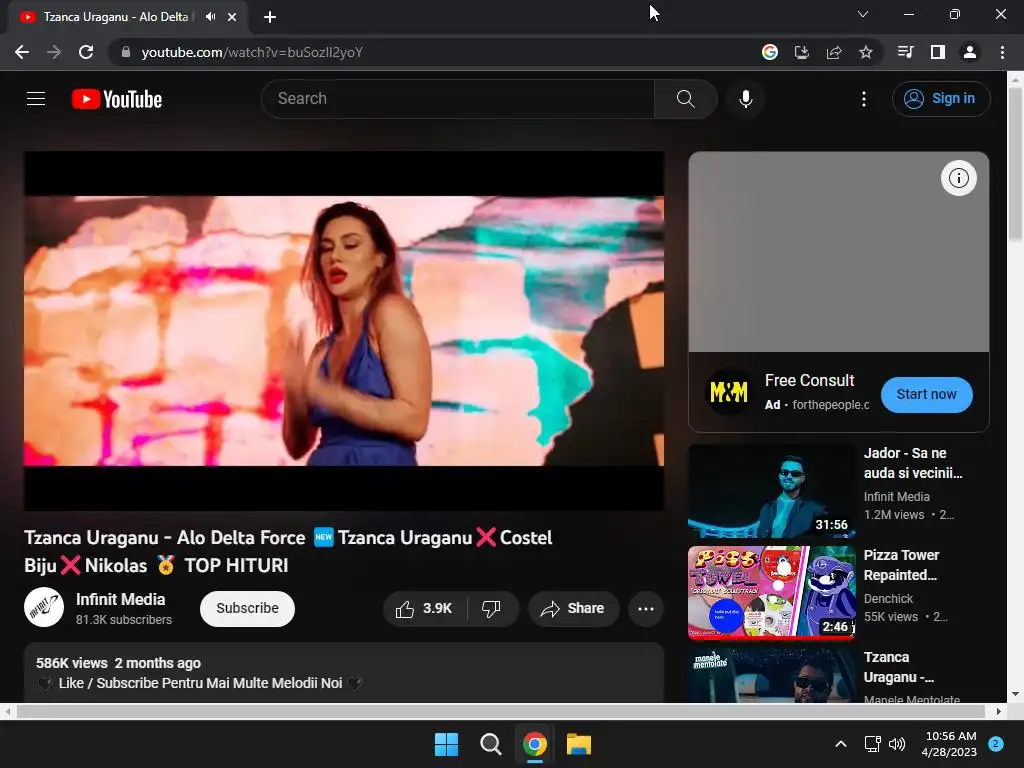
Task: Subscribe to Infinit Media channel
Action: tap(247, 609)
